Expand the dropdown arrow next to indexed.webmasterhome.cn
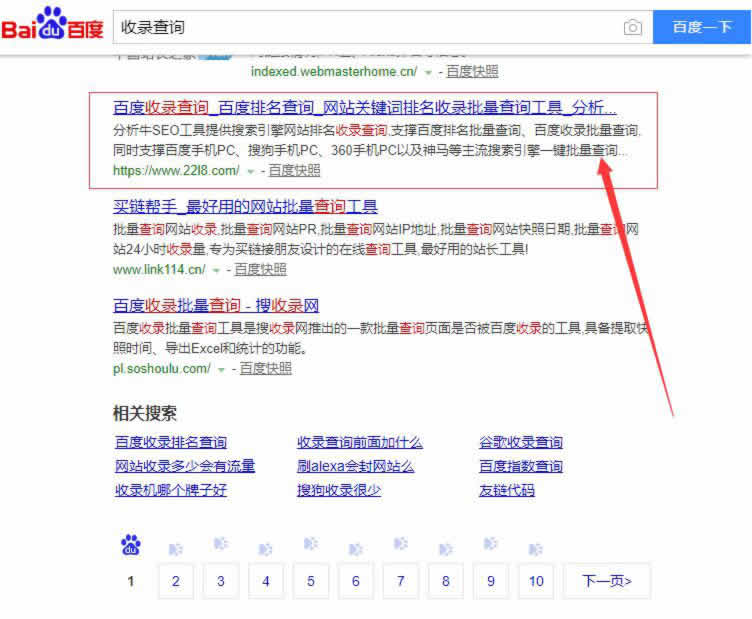Image resolution: width=752 pixels, height=619 pixels. click(428, 73)
